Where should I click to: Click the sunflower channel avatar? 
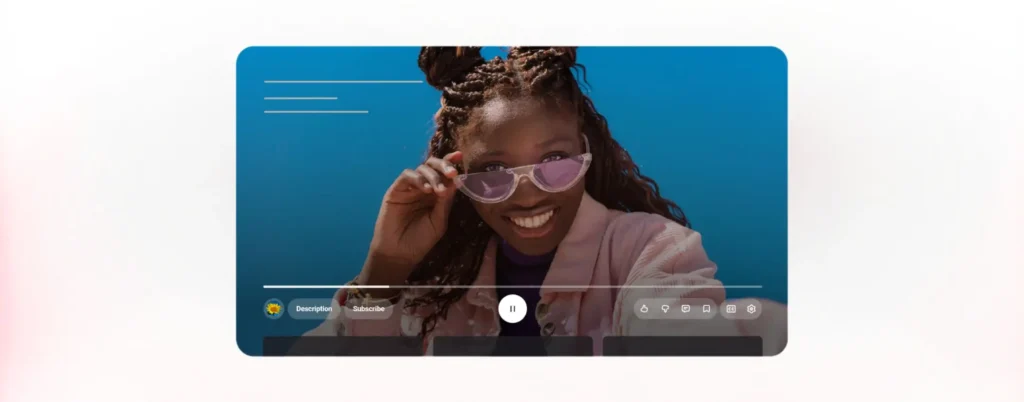273,309
